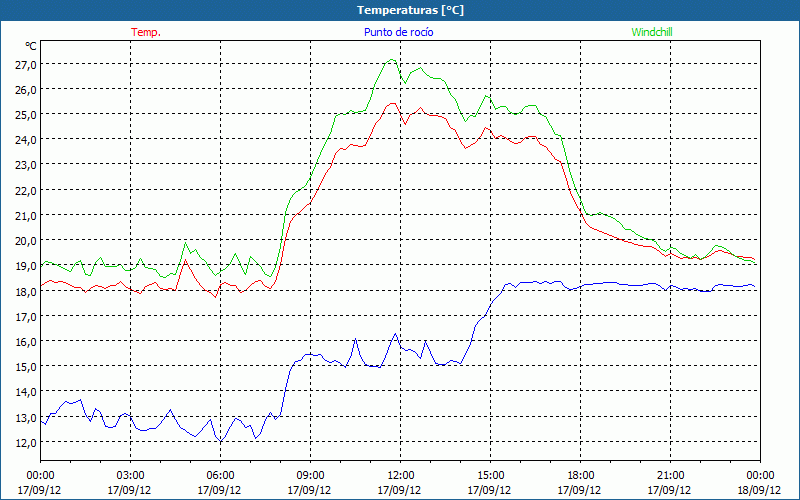Click the 17,0 y-axis value
The height and width of the screenshot is (500, 800).
[26, 317]
